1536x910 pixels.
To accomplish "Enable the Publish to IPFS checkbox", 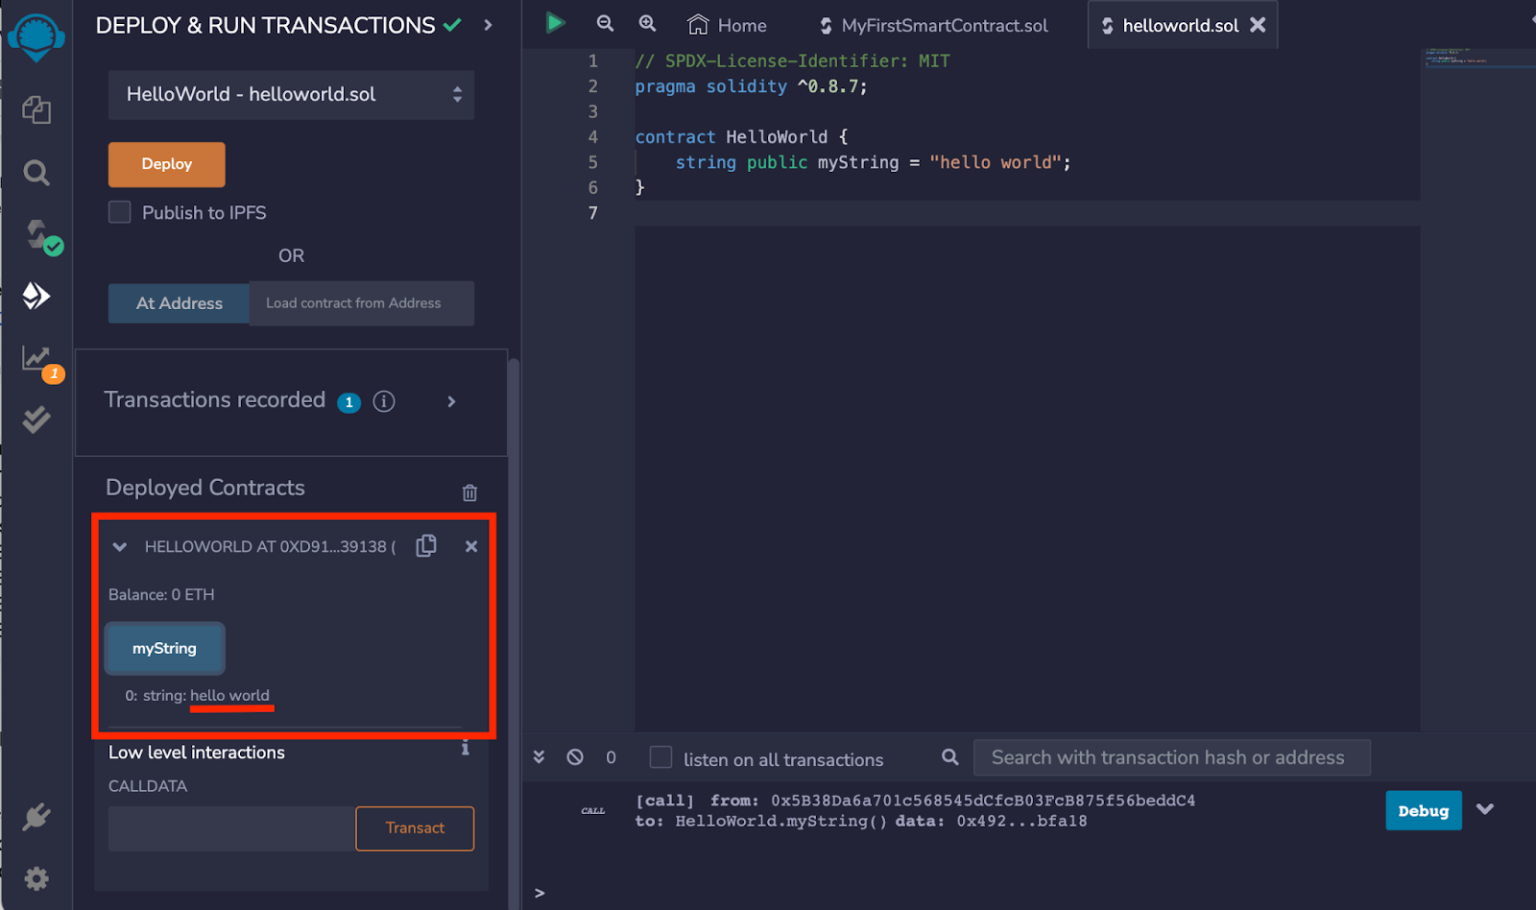I will [119, 212].
